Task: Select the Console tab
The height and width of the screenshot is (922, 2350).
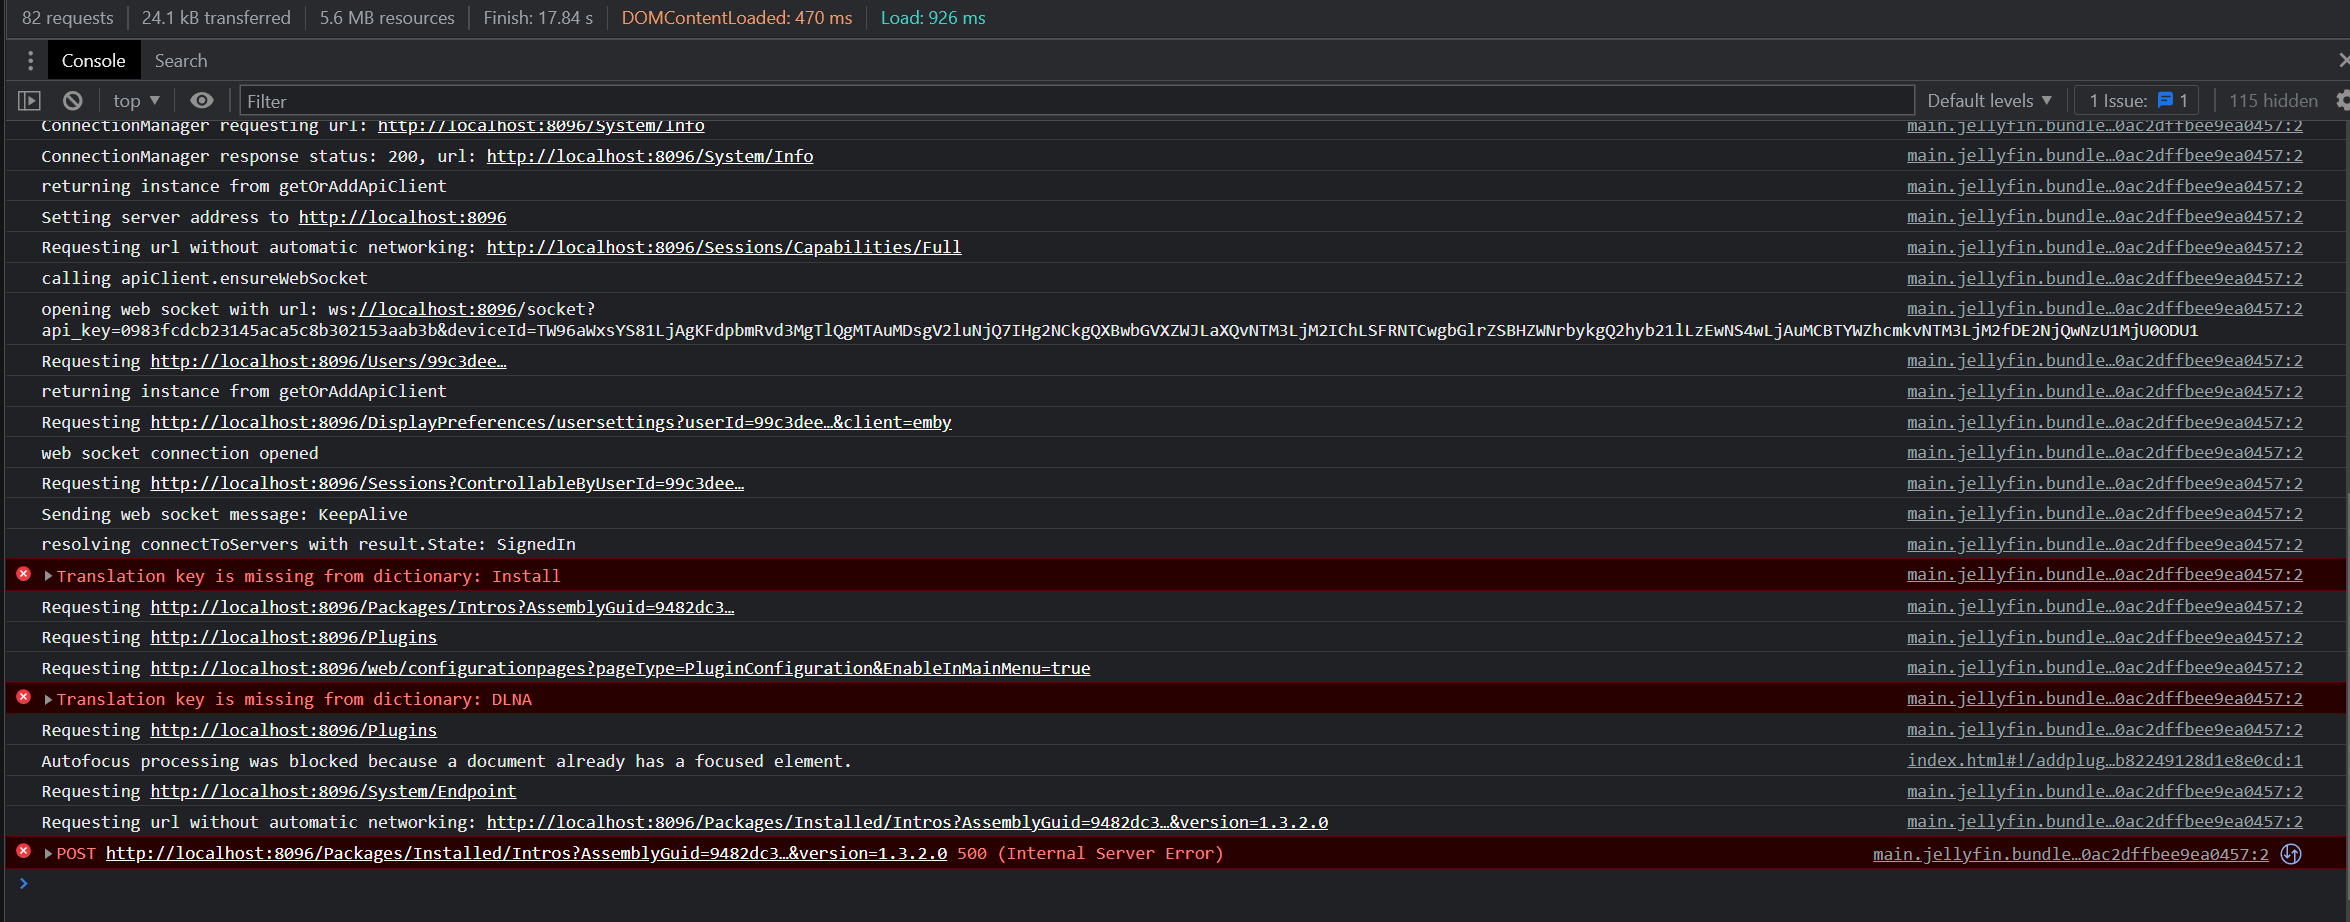Action: coord(93,60)
